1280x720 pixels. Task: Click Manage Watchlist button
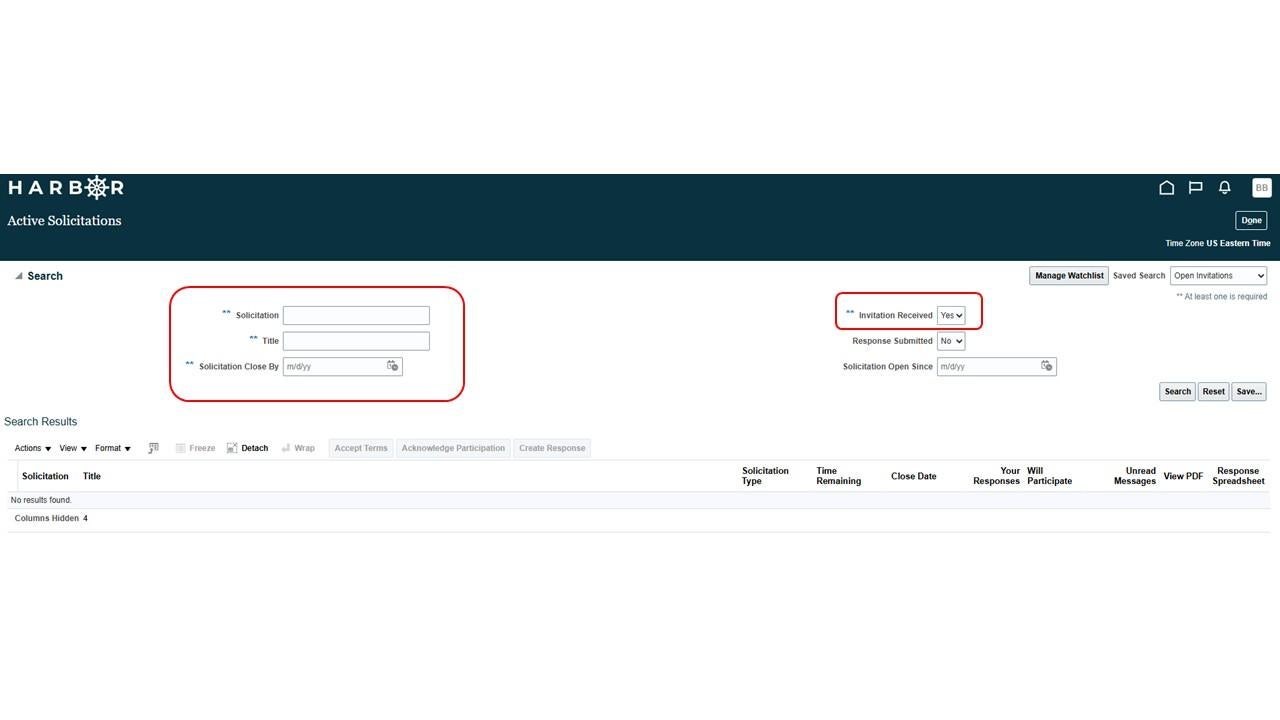click(x=1069, y=276)
